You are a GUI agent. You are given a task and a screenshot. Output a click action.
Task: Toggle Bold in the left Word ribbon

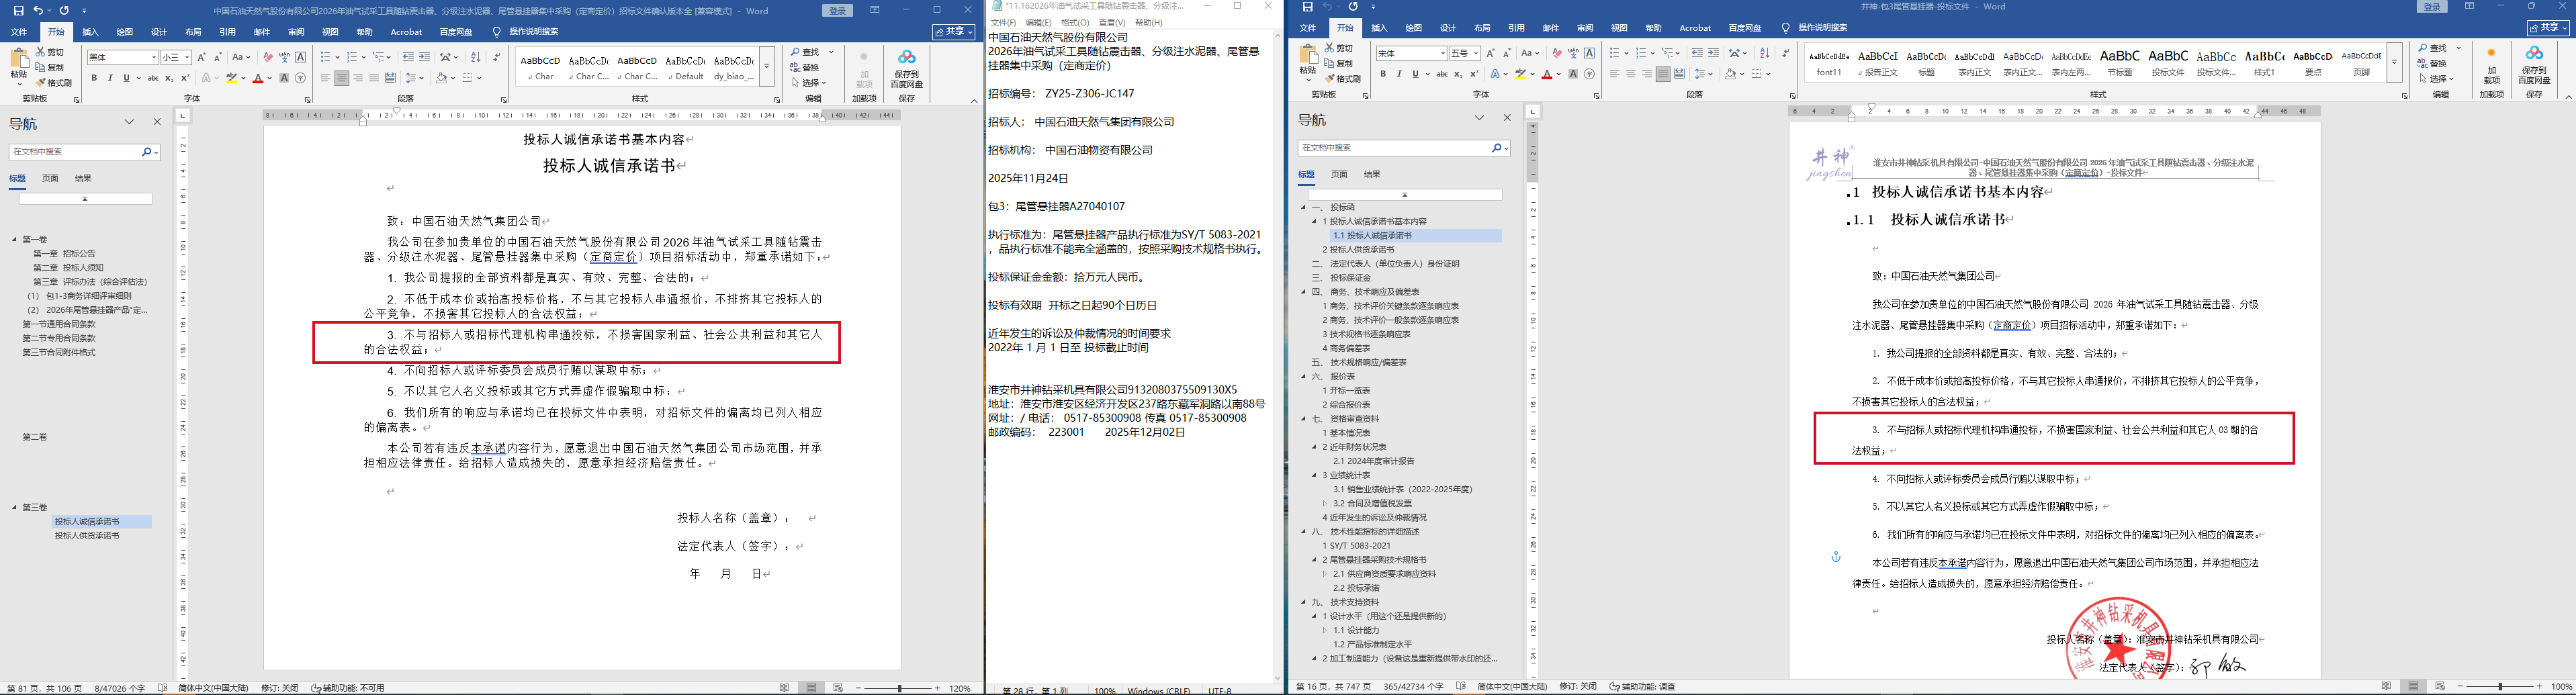point(94,78)
